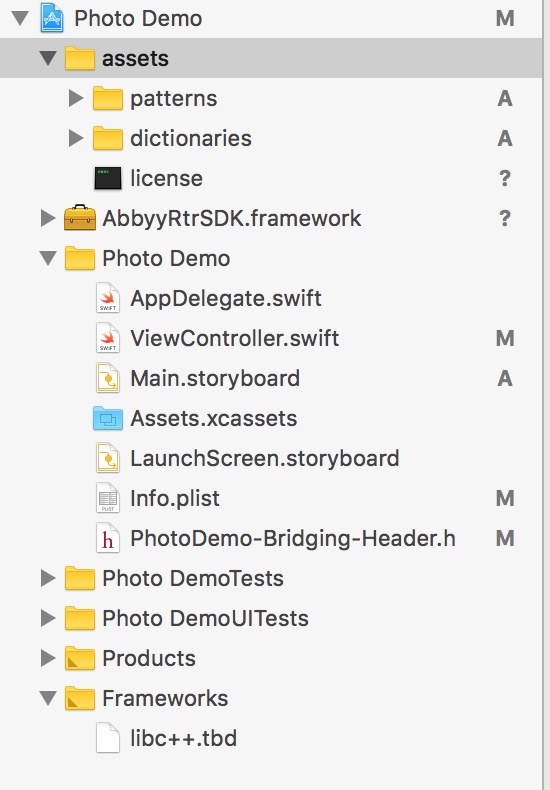The height and width of the screenshot is (790, 550).
Task: Click the ViewController.swift Swift file icon
Action: 108,338
